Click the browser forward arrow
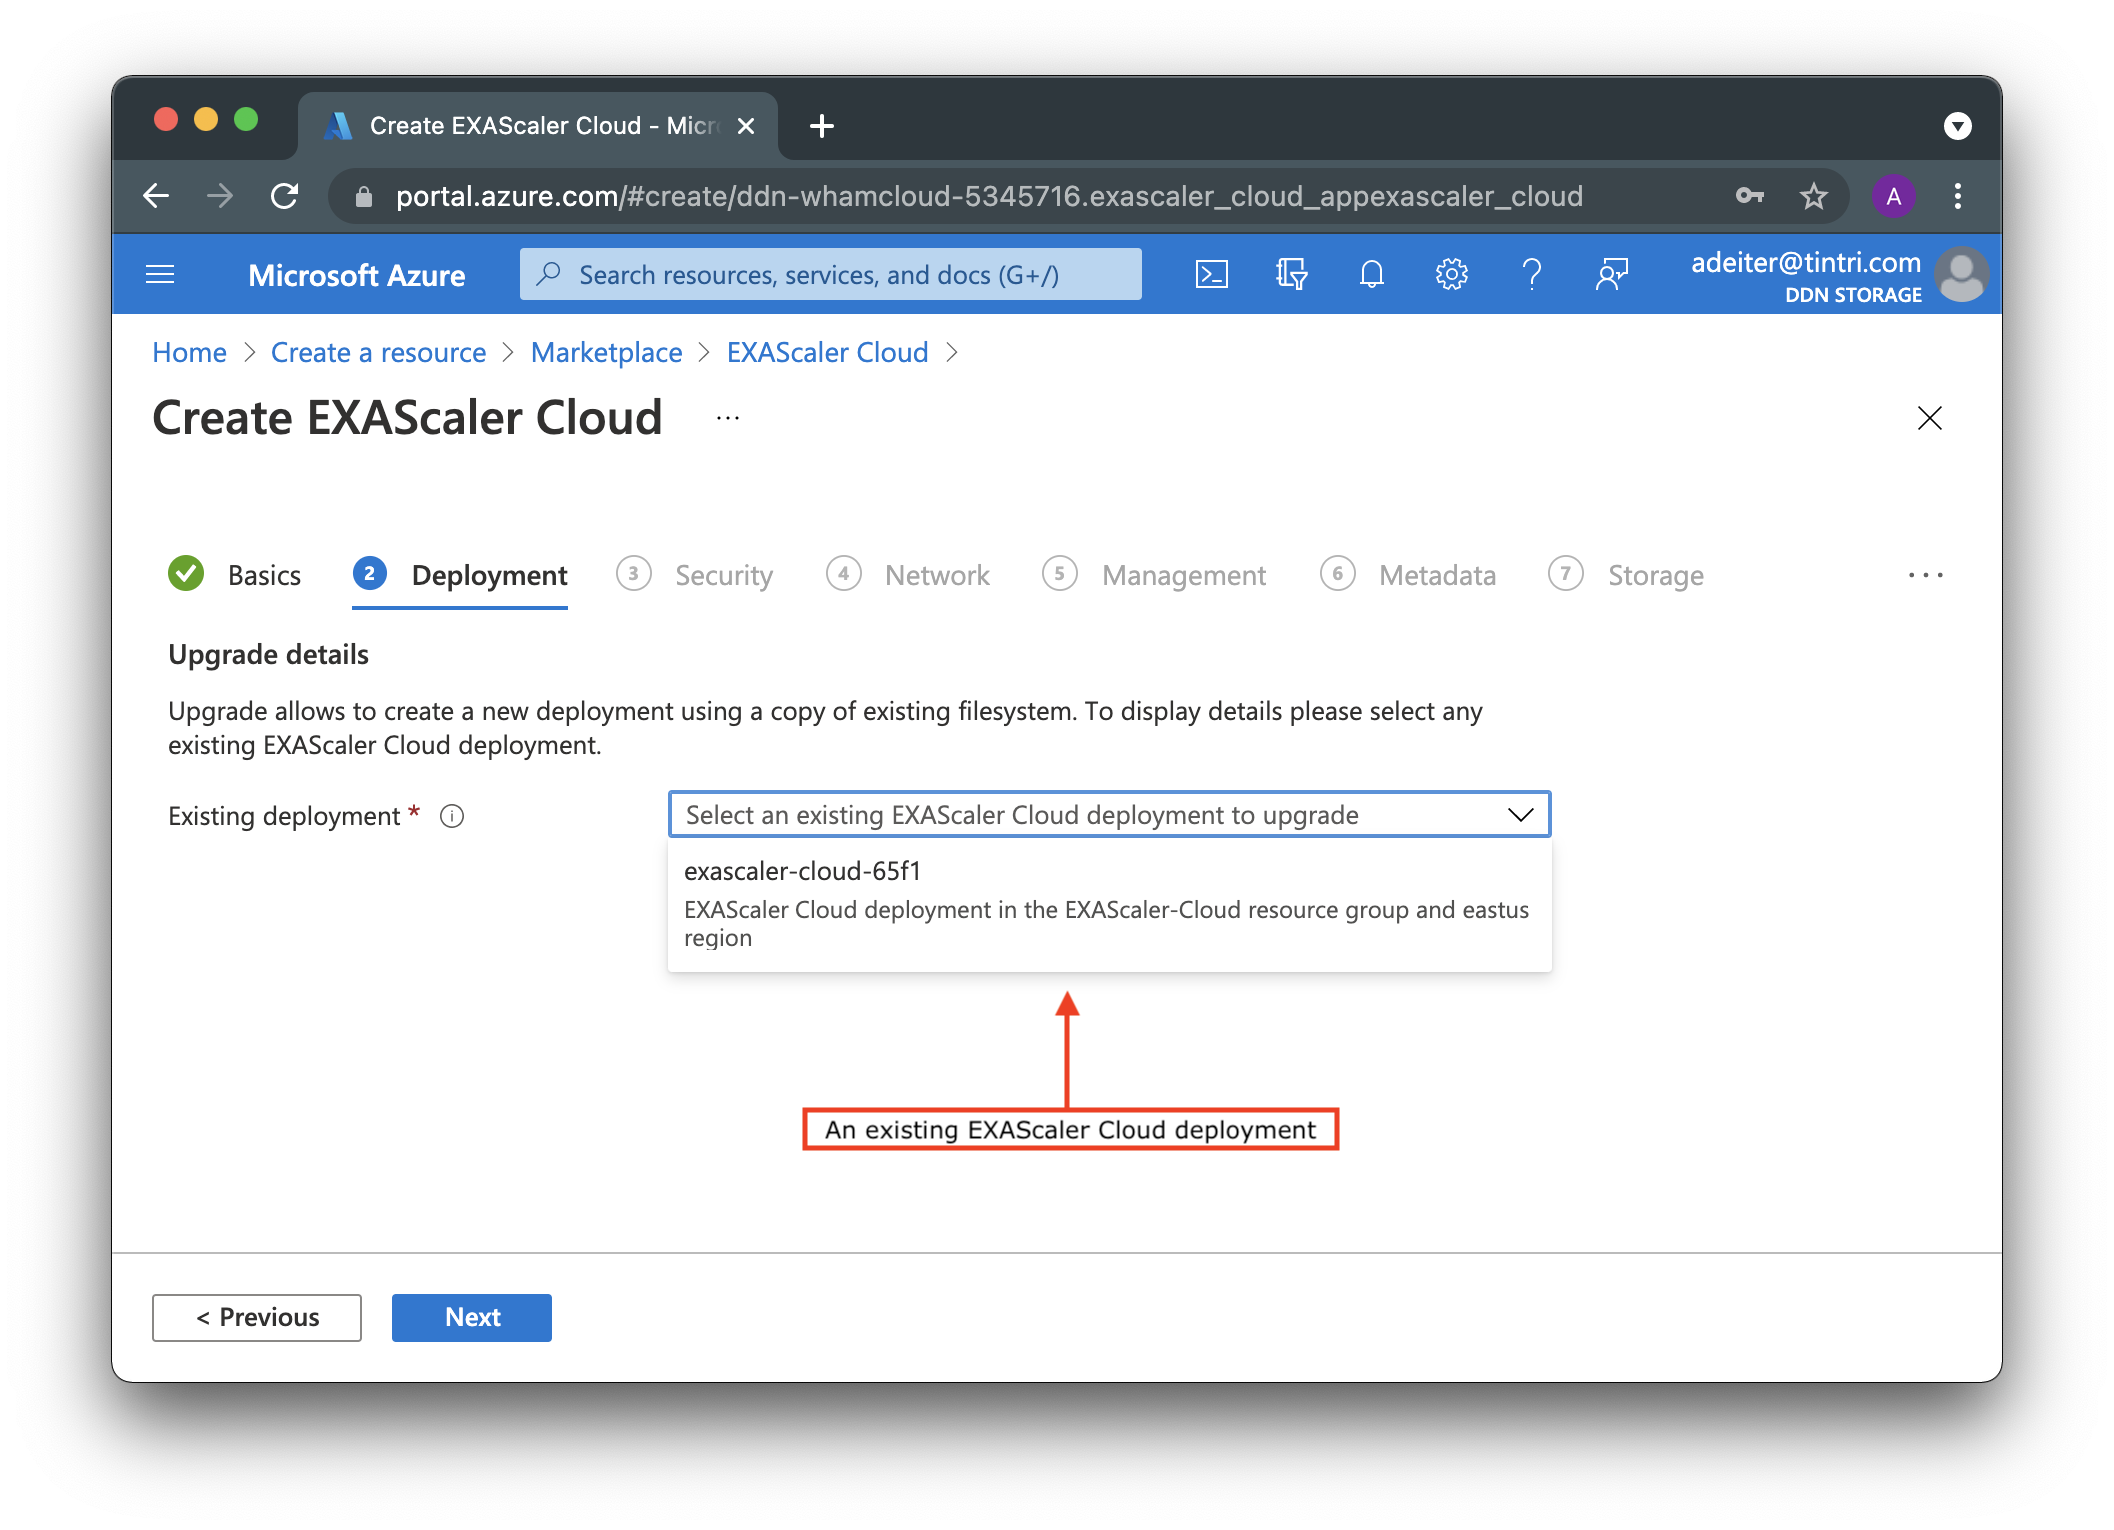The width and height of the screenshot is (2114, 1530). [x=220, y=196]
